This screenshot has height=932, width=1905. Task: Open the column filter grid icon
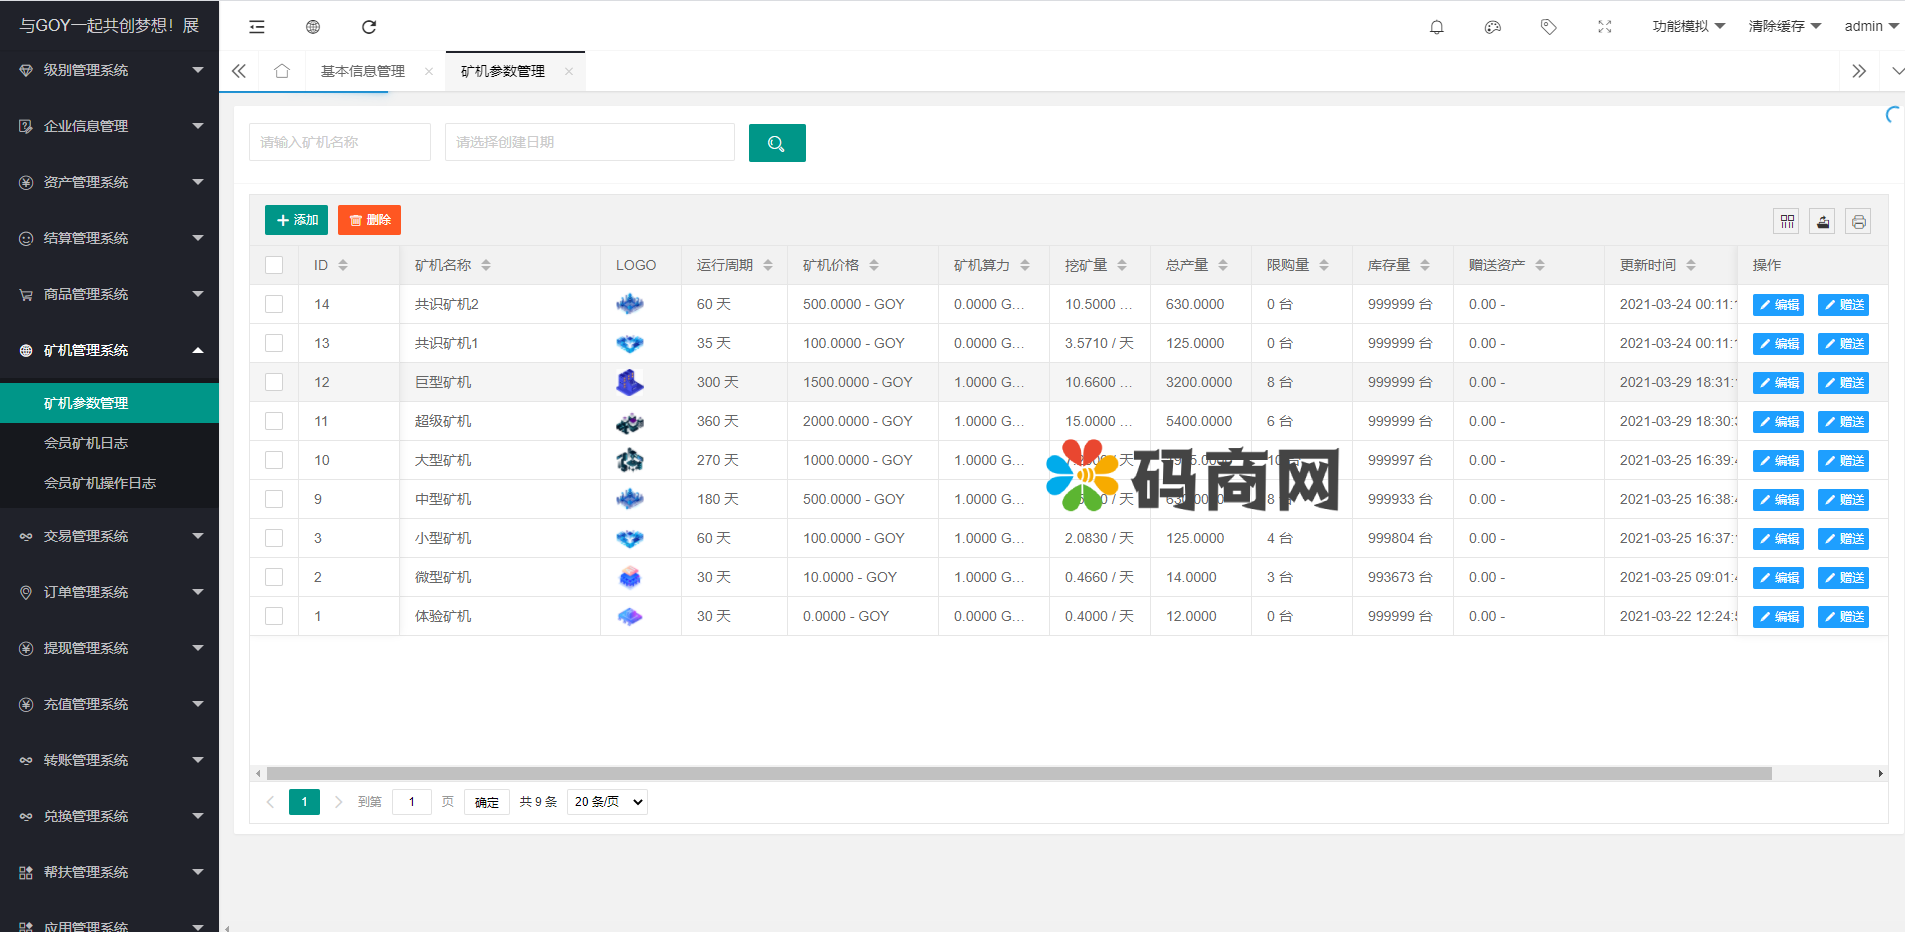1787,222
